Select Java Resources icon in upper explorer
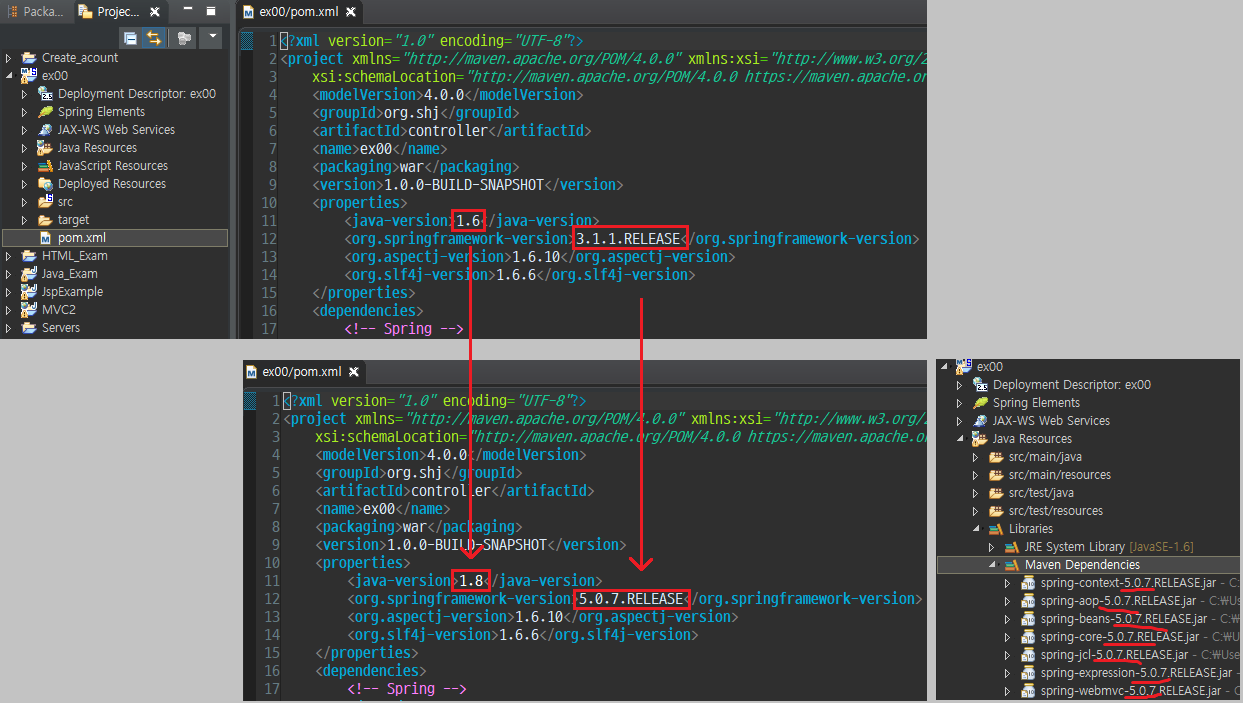The width and height of the screenshot is (1243, 703). [x=45, y=148]
